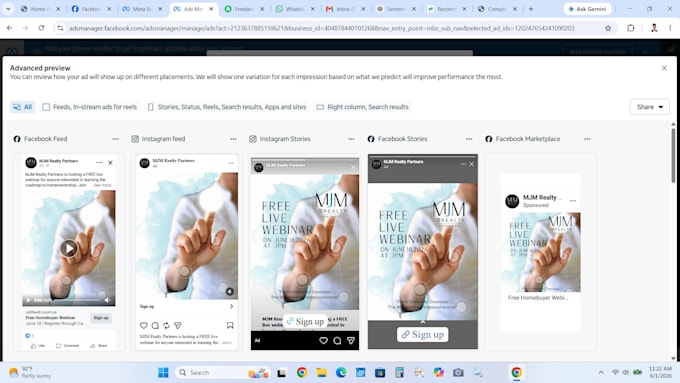Viewport: 680px width, 383px height.
Task: Bookmark this page with the star
Action: tap(608, 28)
